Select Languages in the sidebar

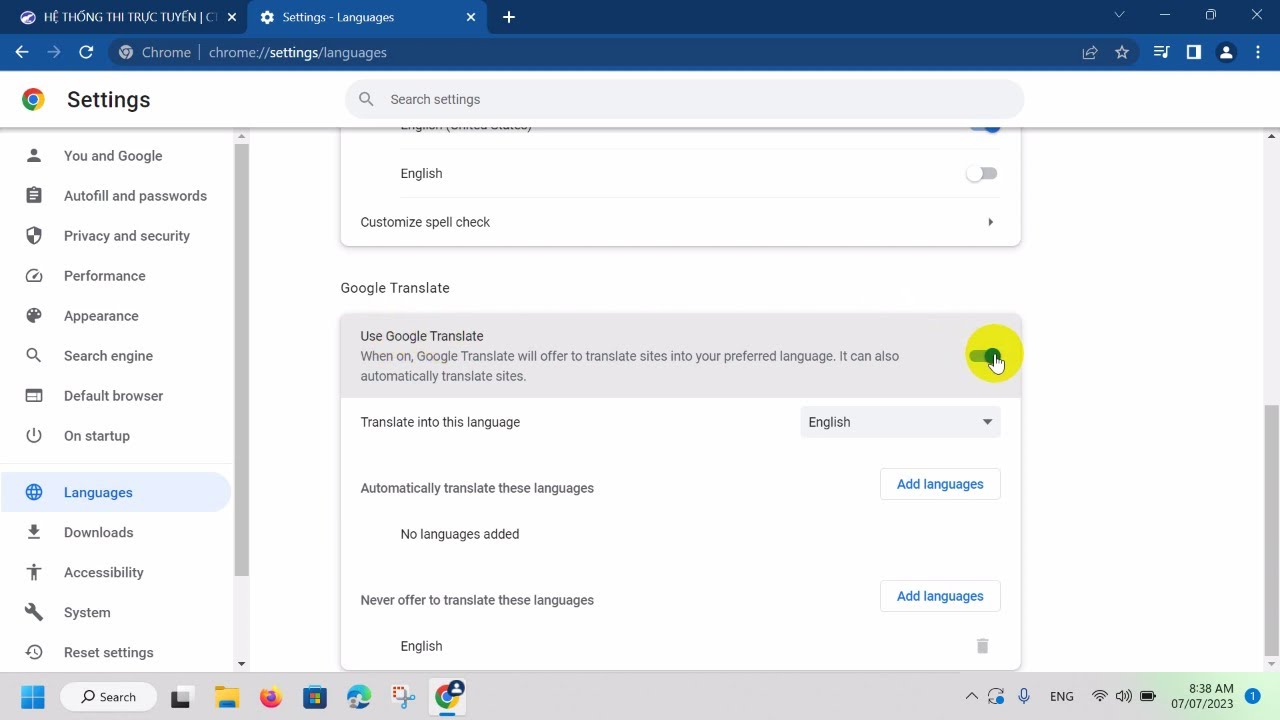[116, 492]
